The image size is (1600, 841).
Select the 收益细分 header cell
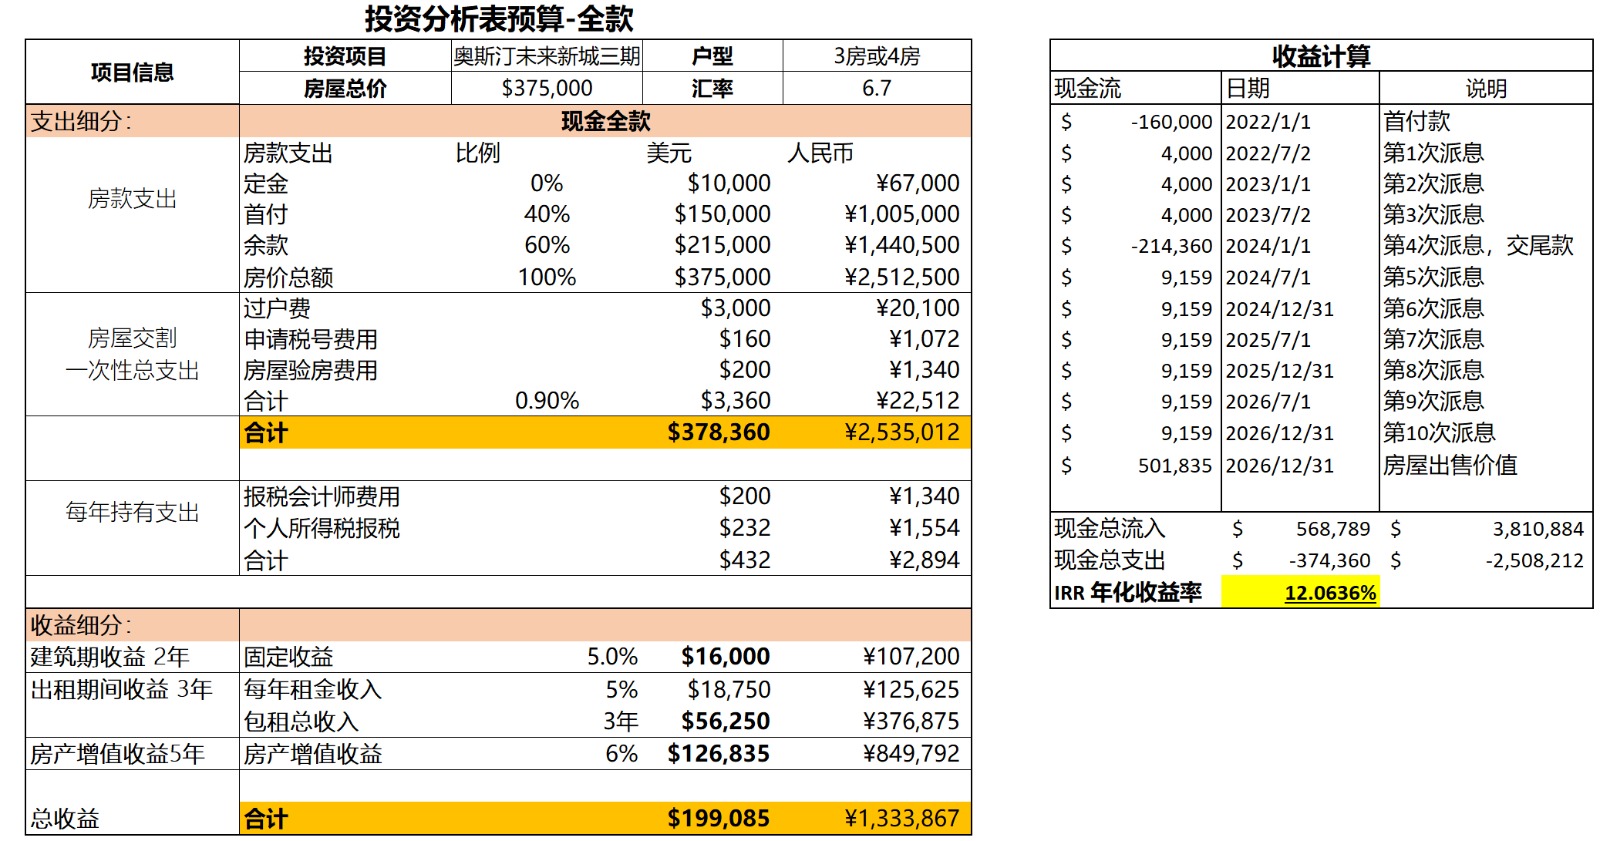click(132, 625)
